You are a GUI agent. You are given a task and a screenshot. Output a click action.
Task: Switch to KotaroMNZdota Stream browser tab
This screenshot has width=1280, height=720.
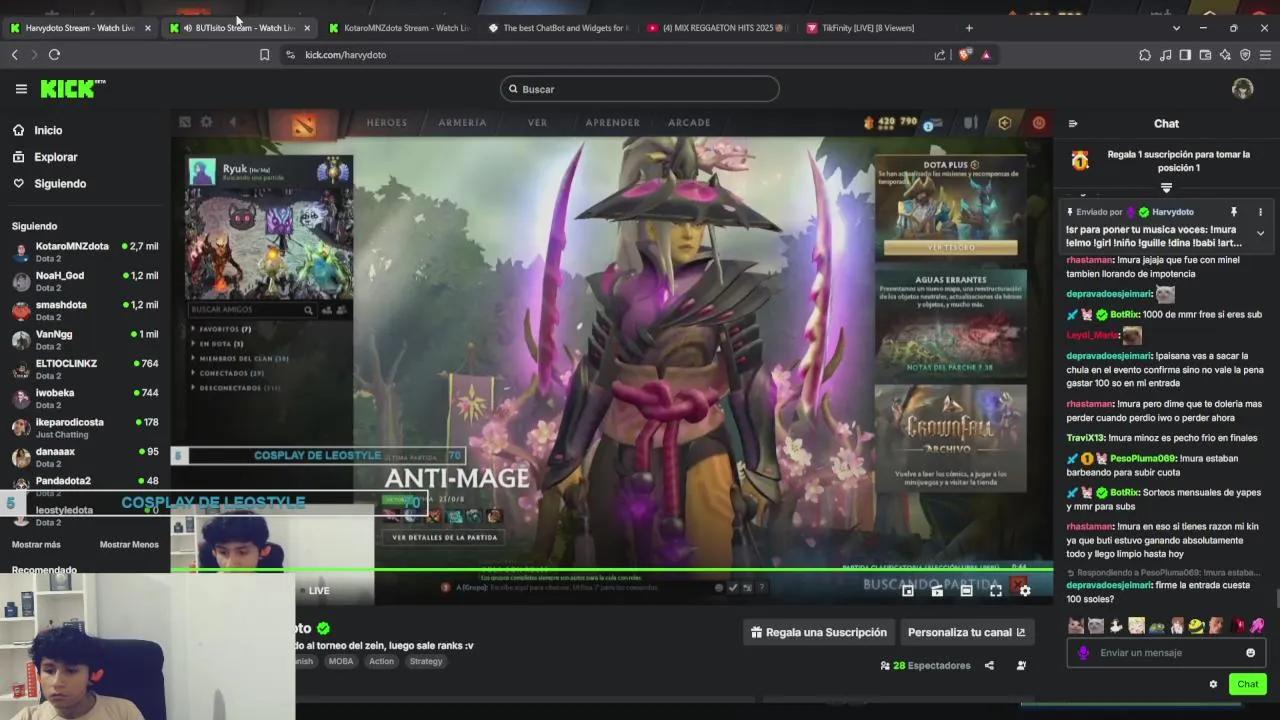400,28
